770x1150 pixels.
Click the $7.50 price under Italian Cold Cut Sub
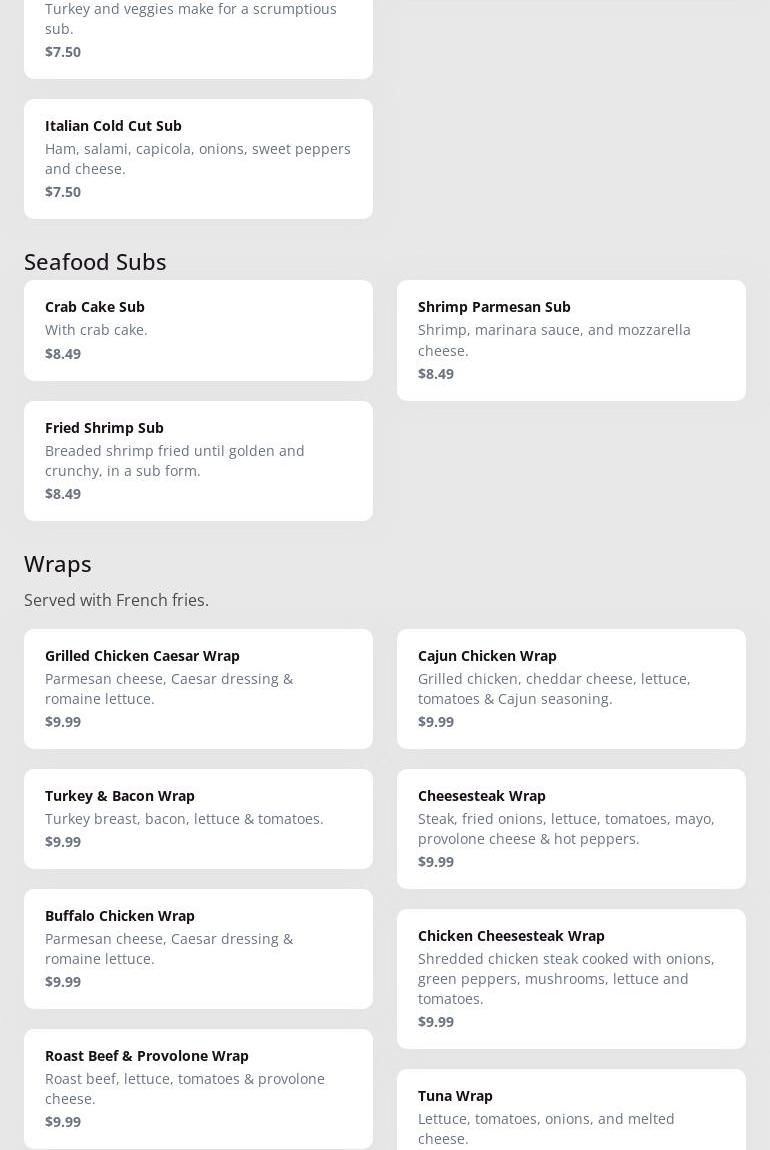[x=63, y=191]
